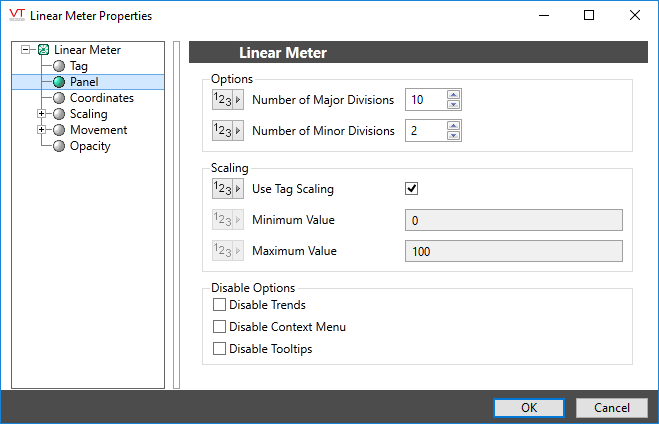This screenshot has width=659, height=424.
Task: Click the data source icon beside Use Tag Scaling
Action: coord(228,188)
